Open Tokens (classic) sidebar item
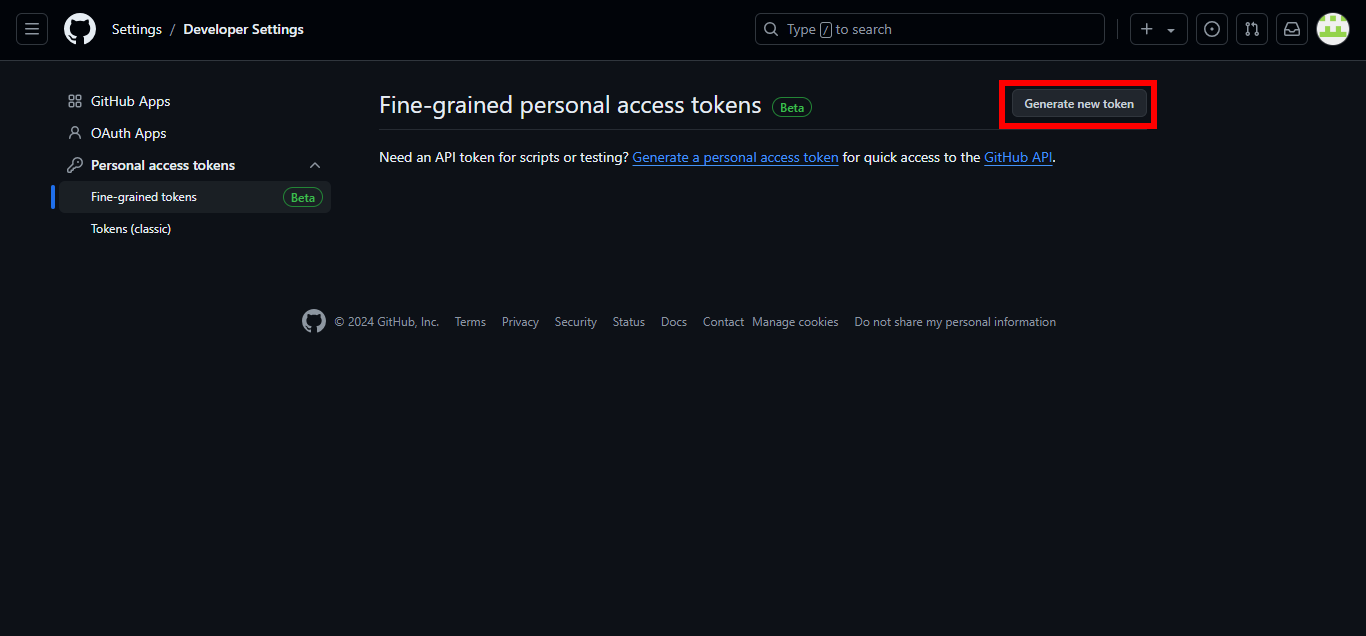The image size is (1366, 636). point(131,229)
